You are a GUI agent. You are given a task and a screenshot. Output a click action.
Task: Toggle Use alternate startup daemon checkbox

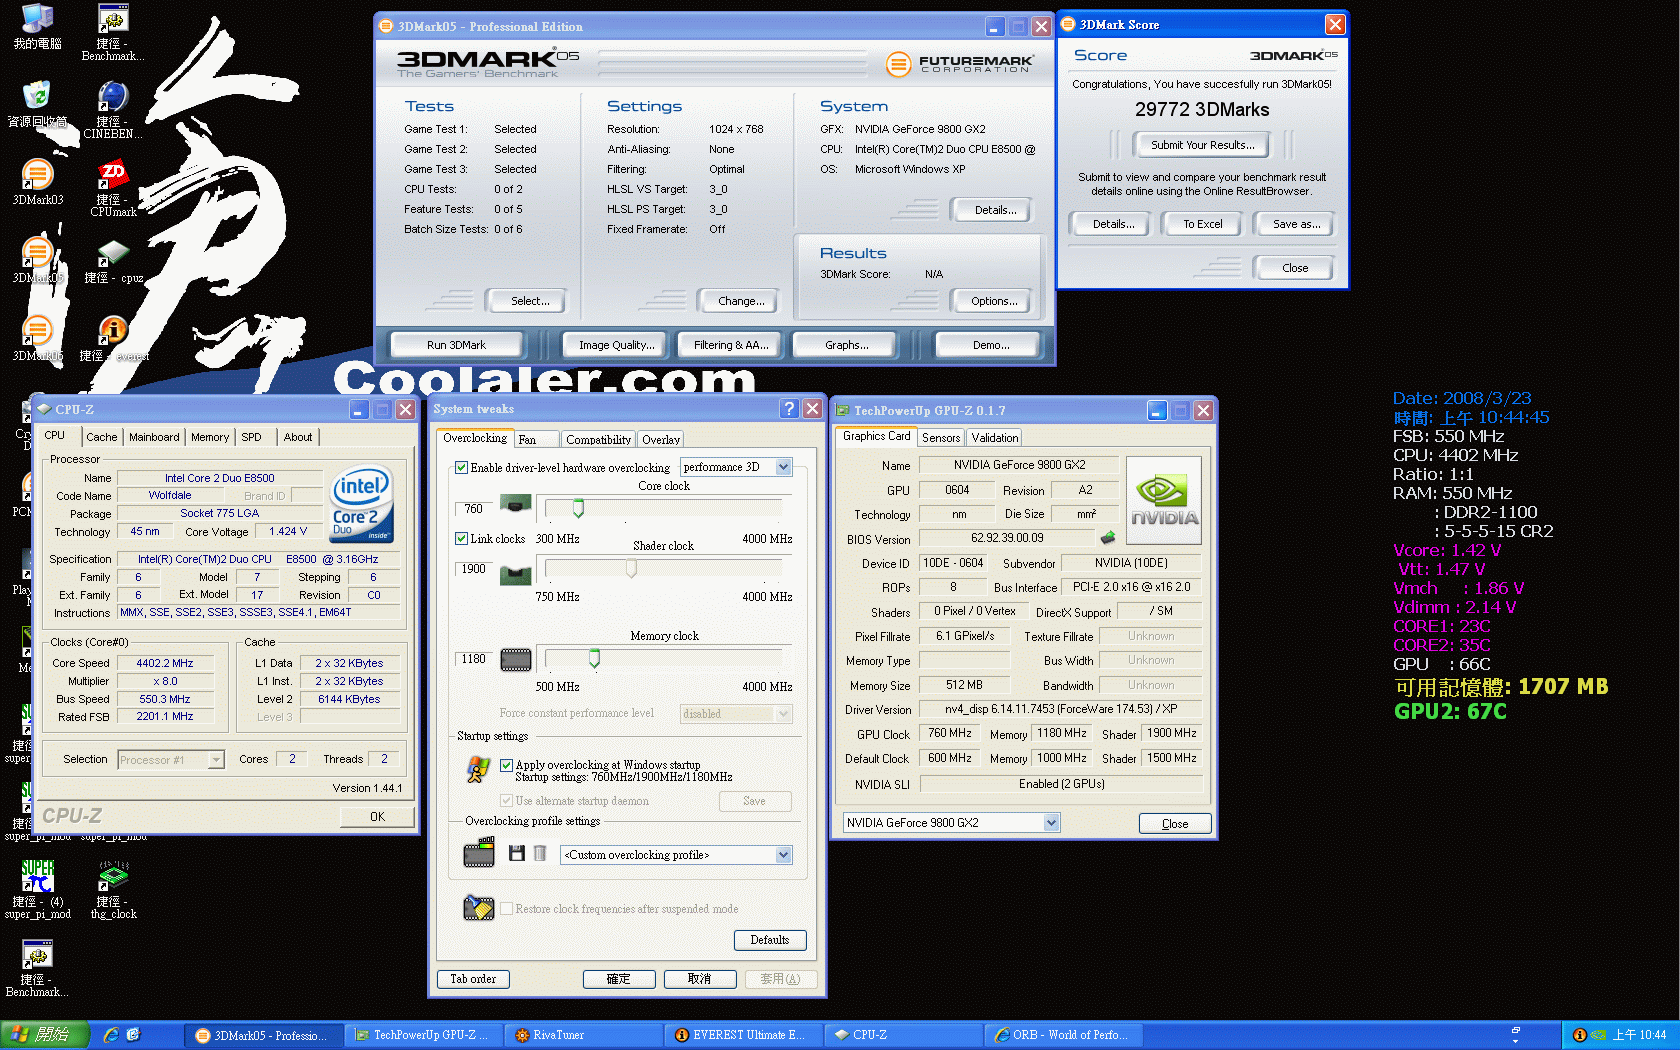click(506, 800)
